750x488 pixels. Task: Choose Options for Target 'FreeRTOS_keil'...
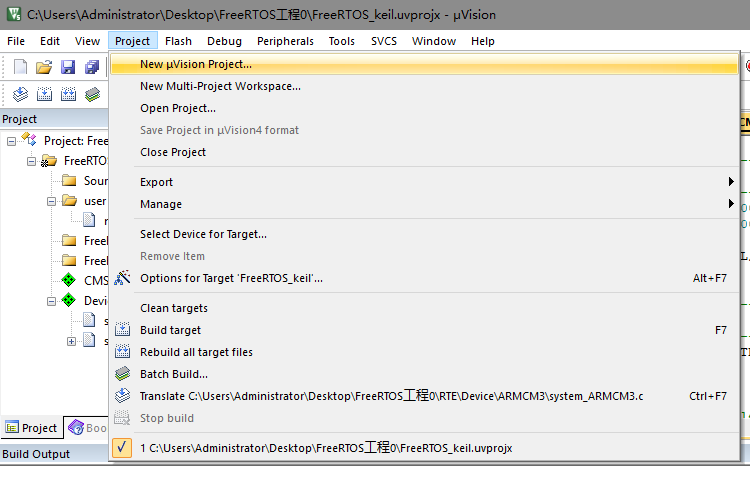tap(425, 278)
